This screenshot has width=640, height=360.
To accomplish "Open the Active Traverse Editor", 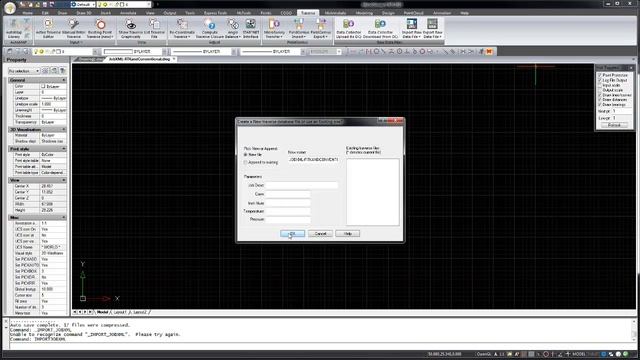I will pyautogui.click(x=48, y=28).
